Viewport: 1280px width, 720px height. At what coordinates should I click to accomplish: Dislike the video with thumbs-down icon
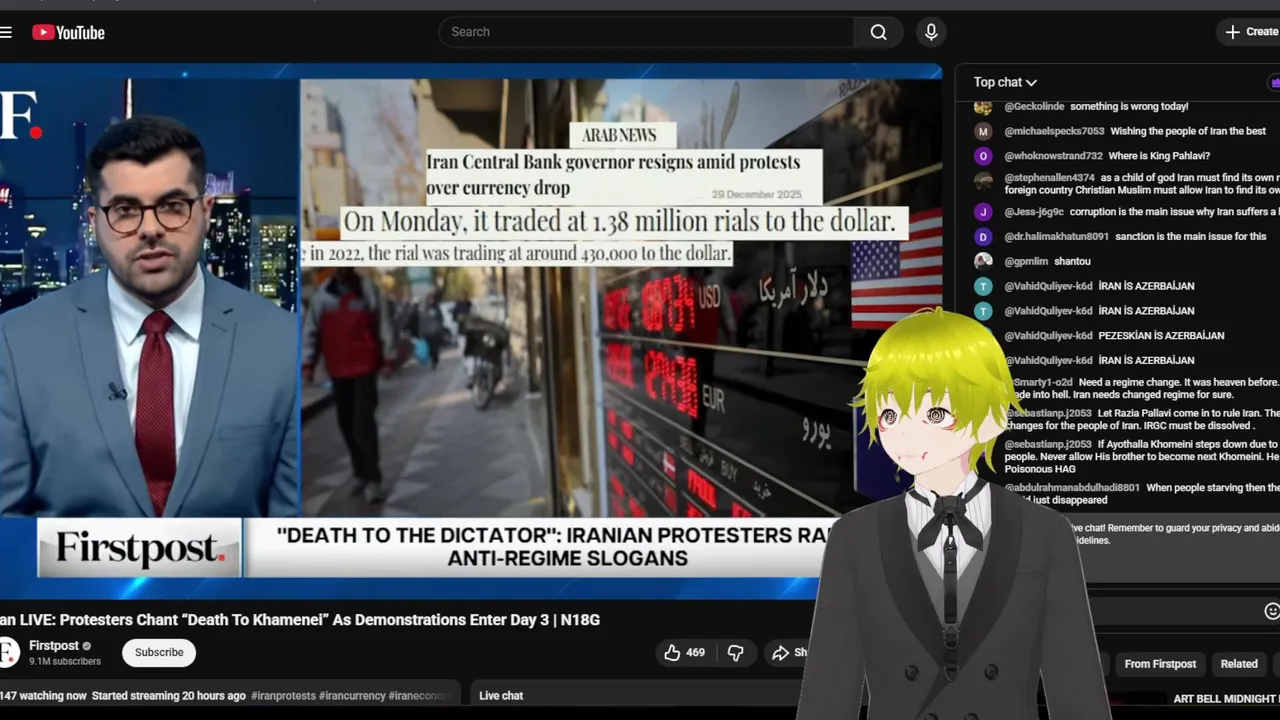click(736, 652)
